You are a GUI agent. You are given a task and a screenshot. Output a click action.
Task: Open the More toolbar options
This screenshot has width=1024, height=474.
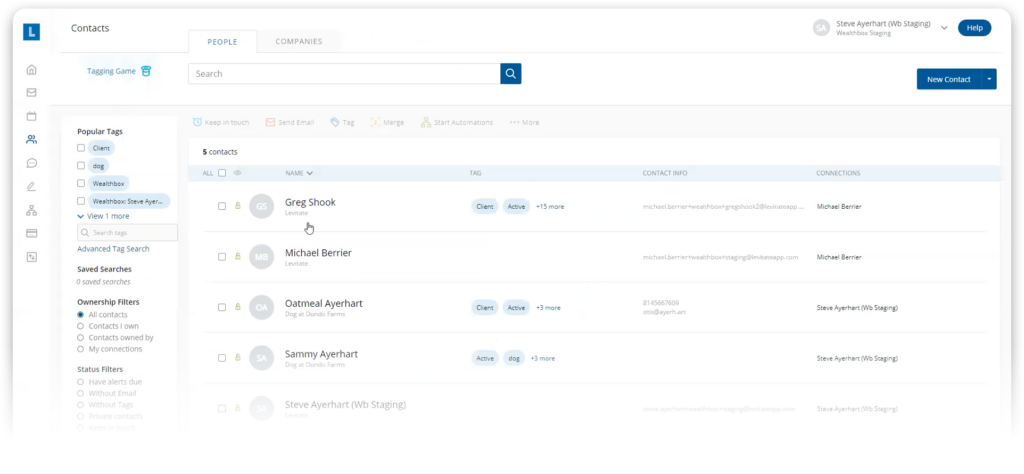pyautogui.click(x=524, y=122)
